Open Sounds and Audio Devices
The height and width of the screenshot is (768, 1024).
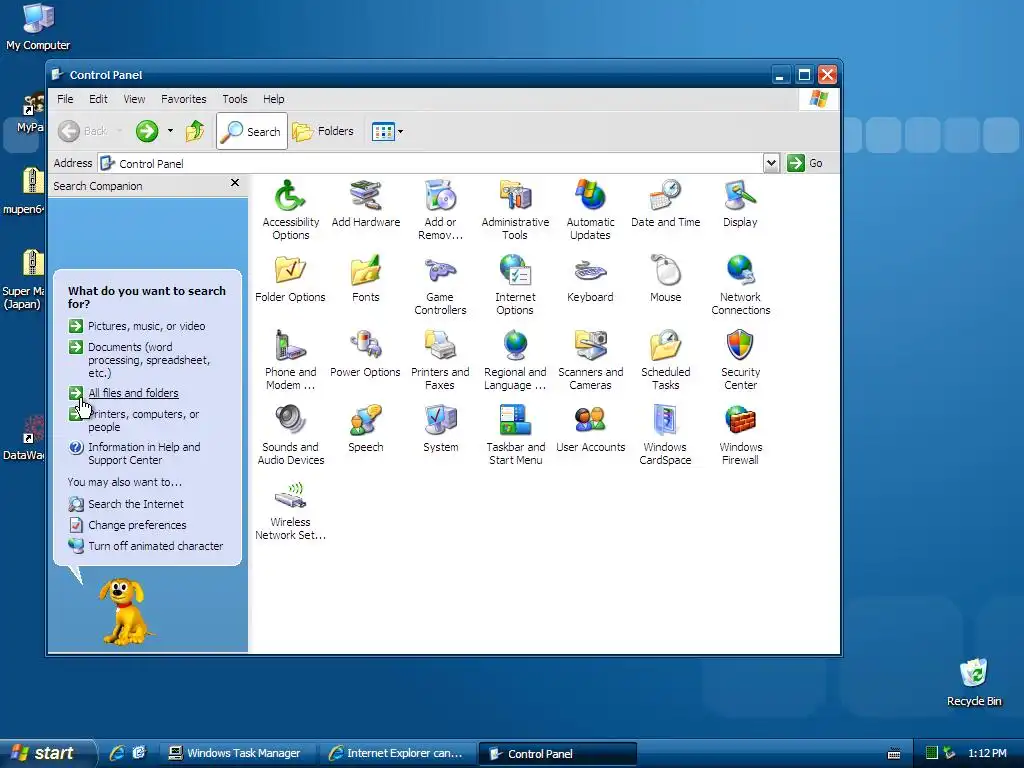[291, 435]
